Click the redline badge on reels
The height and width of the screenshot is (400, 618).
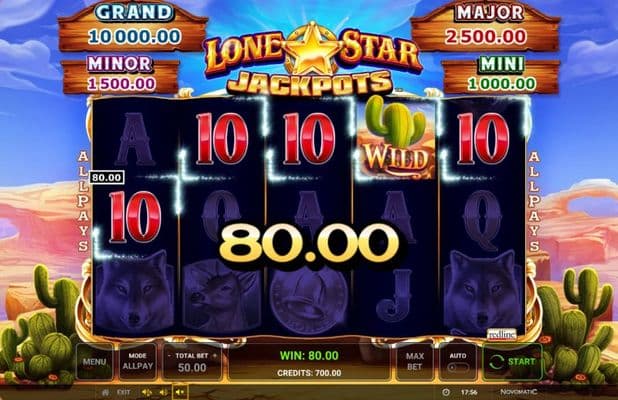coord(501,335)
